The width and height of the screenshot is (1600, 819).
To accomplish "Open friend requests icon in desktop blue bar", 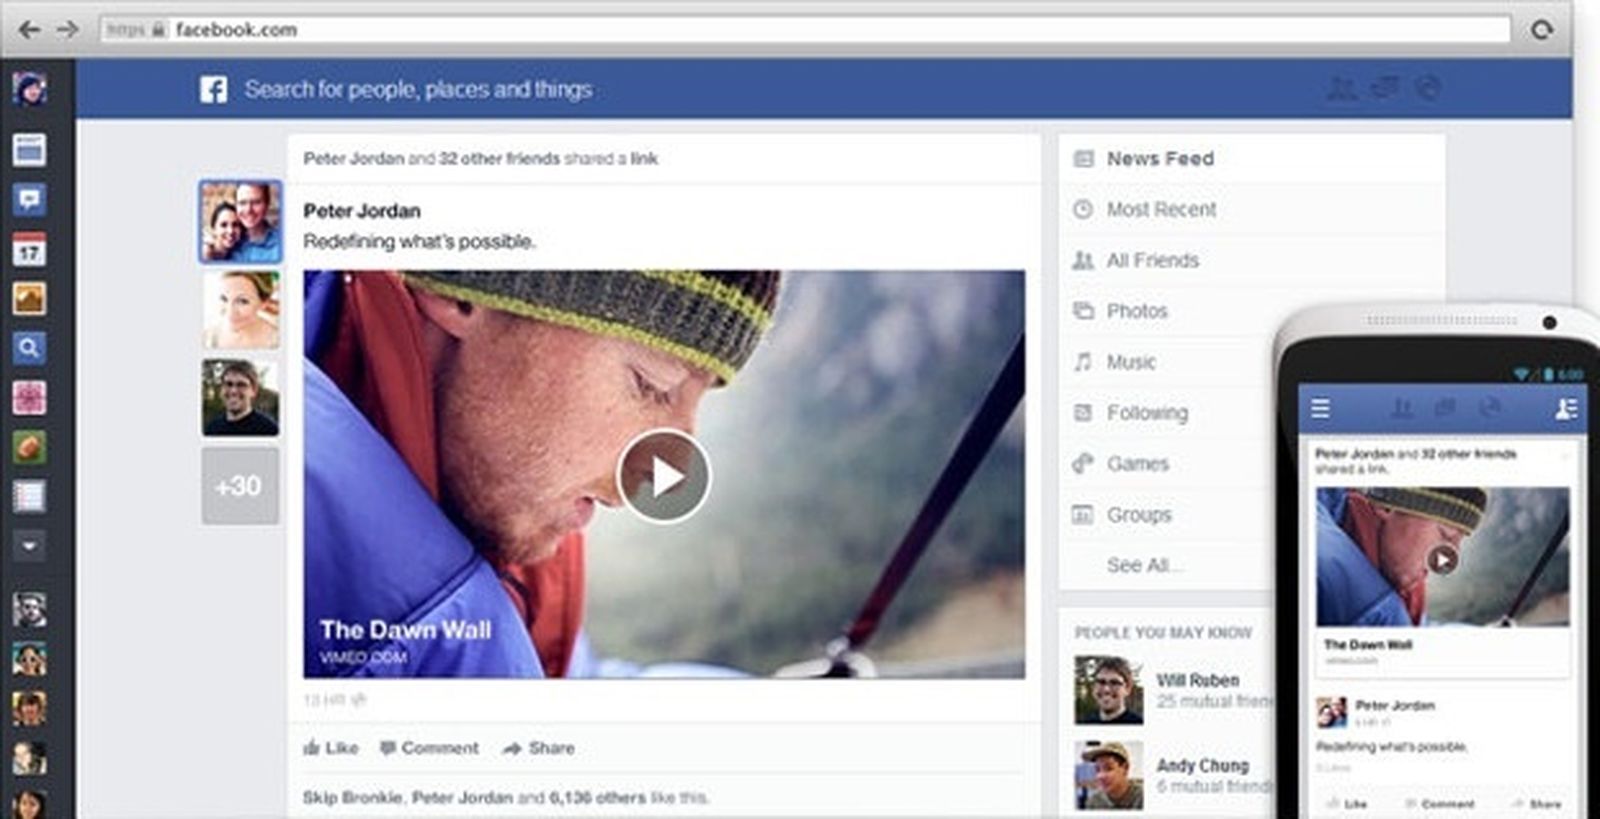I will (1342, 89).
